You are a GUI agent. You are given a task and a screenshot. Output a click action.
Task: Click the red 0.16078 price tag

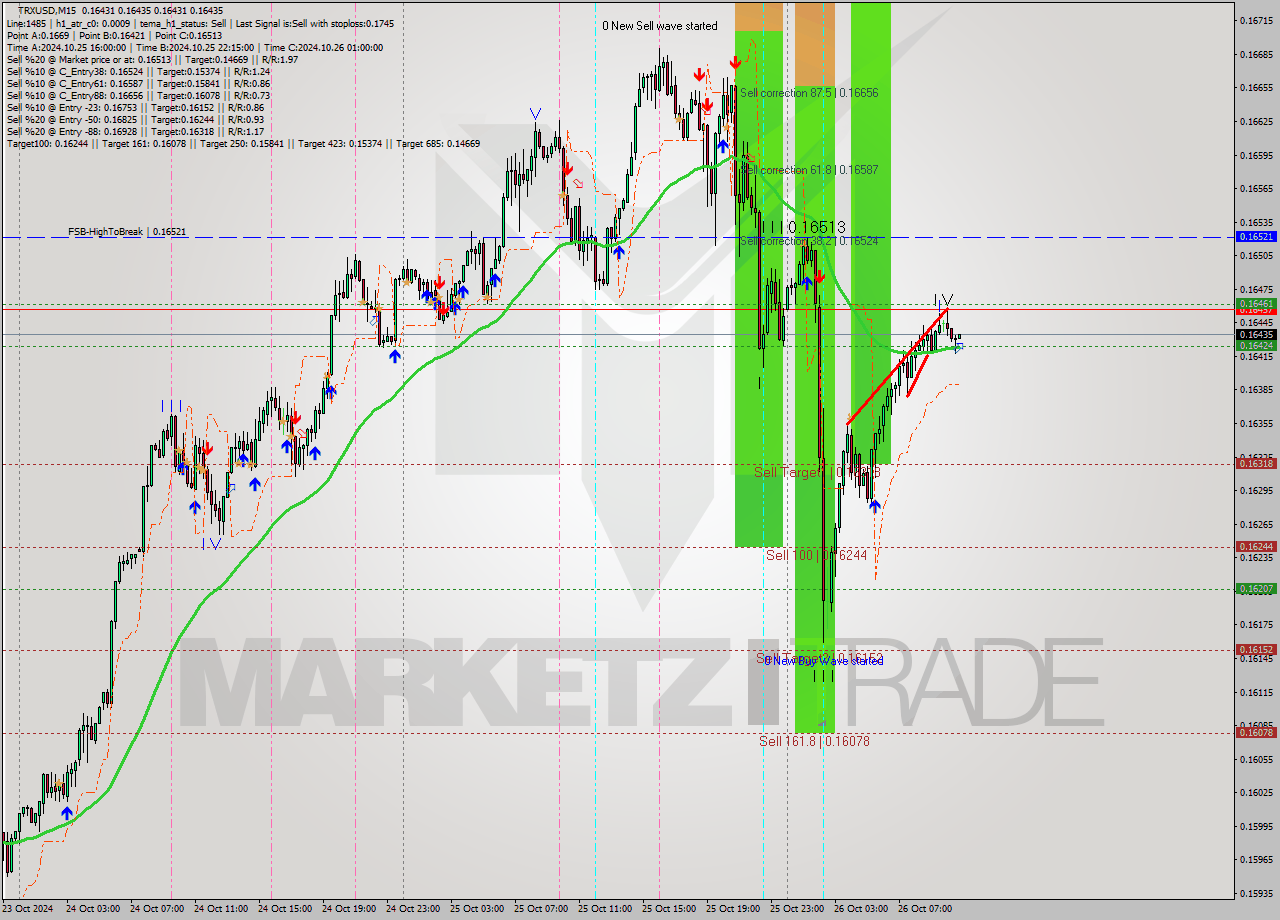click(1256, 733)
